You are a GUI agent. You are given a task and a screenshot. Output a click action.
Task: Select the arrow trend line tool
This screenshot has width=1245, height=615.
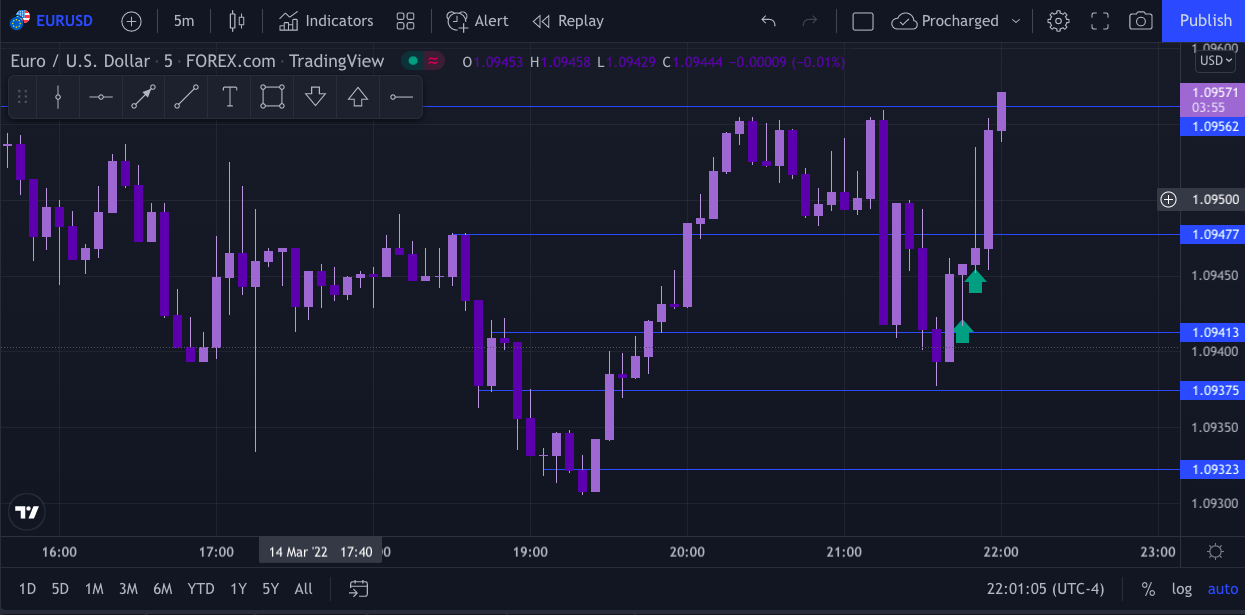pos(143,97)
